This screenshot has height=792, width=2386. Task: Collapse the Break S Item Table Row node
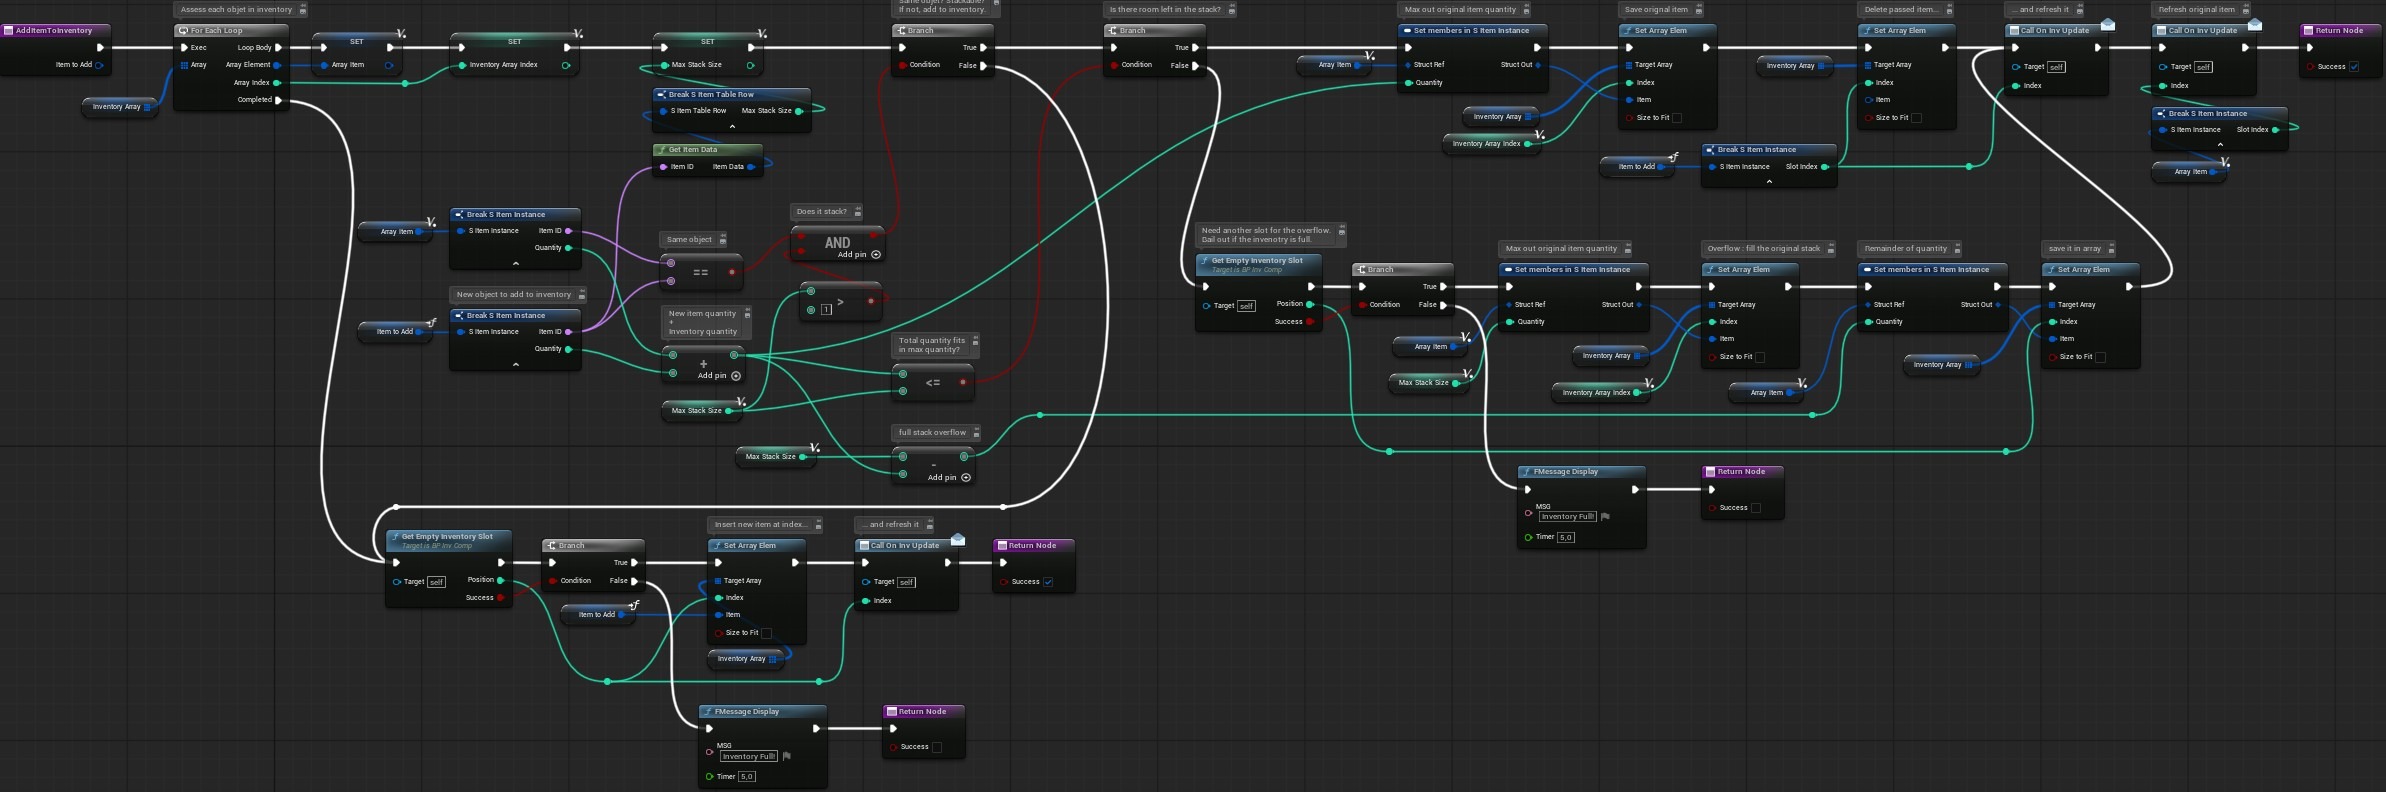pyautogui.click(x=732, y=127)
